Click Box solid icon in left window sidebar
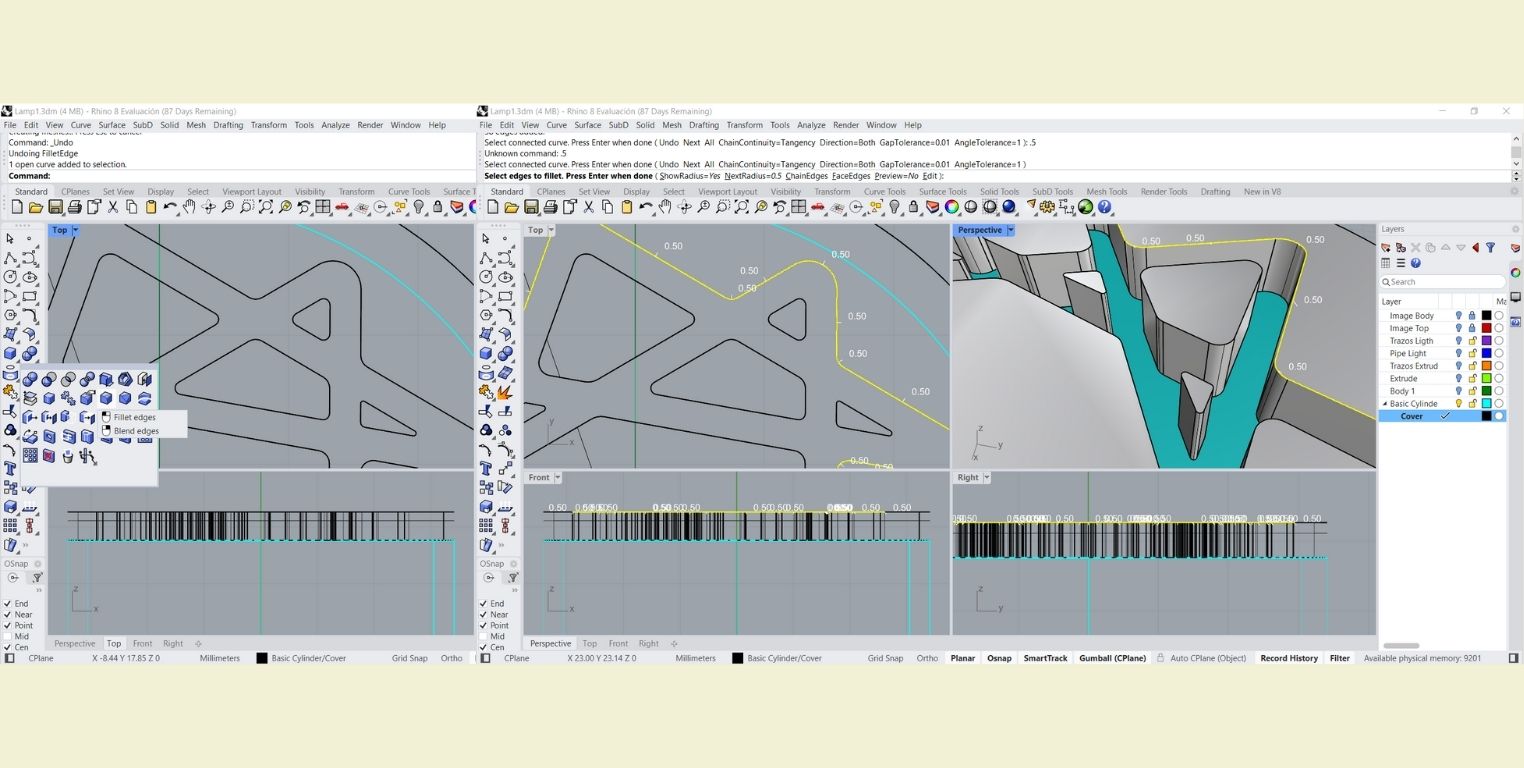1524x768 pixels. 10,353
